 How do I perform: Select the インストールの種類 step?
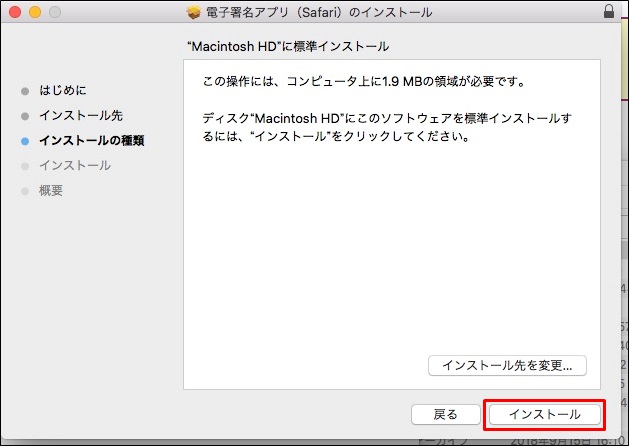pos(92,140)
